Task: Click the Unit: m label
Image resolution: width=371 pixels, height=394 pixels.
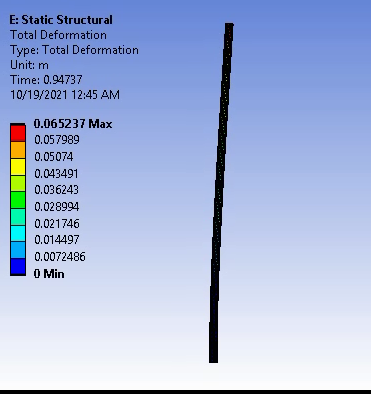Action: click(29, 65)
